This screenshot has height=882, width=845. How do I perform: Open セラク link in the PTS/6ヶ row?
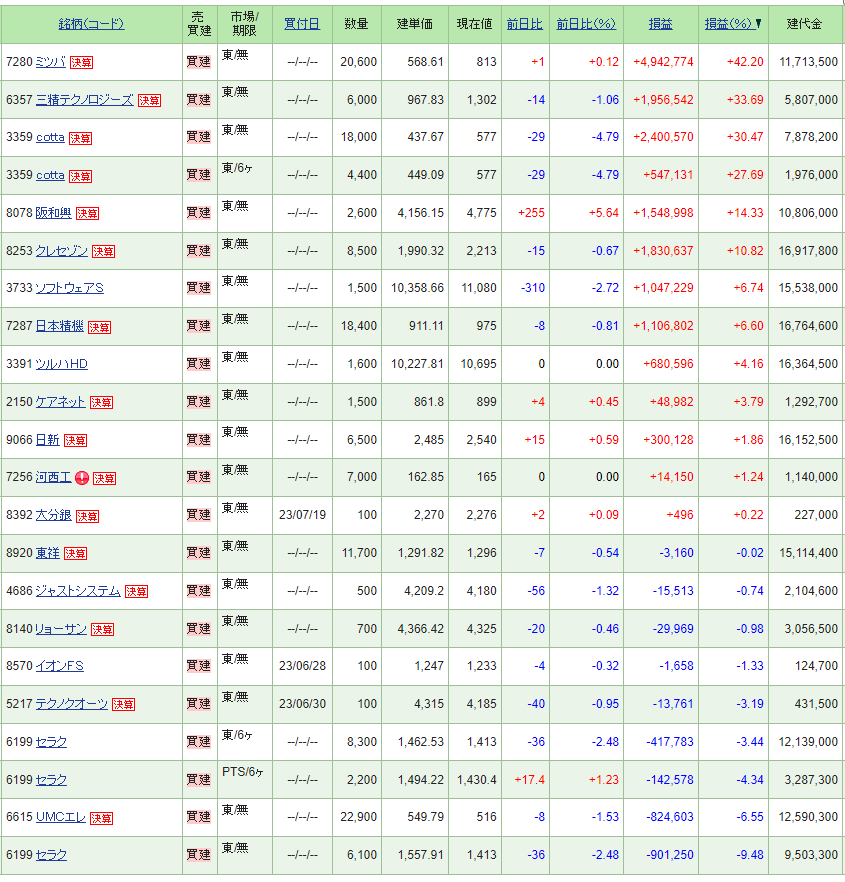tap(51, 780)
